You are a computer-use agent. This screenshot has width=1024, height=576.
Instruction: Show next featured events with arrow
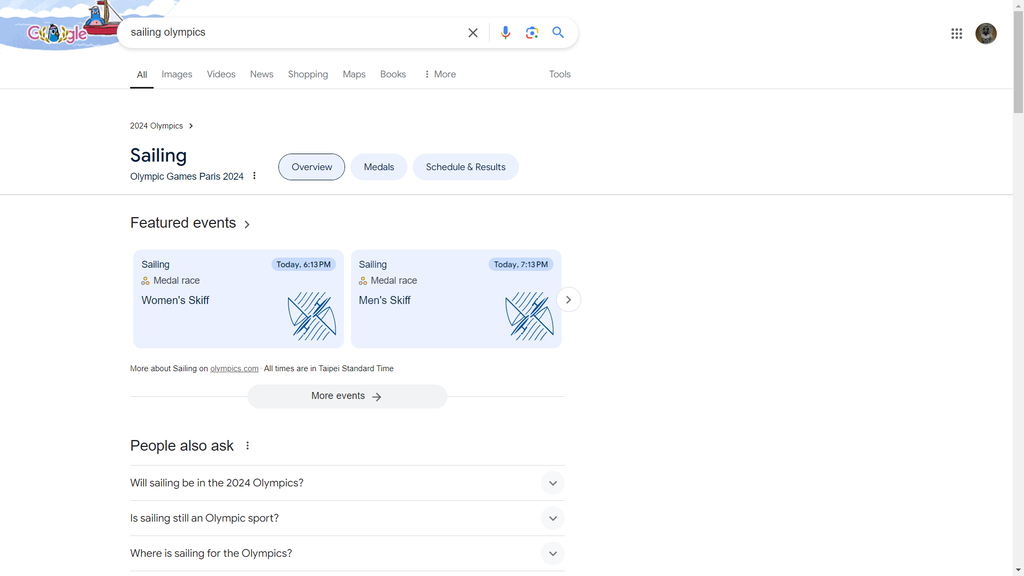569,300
